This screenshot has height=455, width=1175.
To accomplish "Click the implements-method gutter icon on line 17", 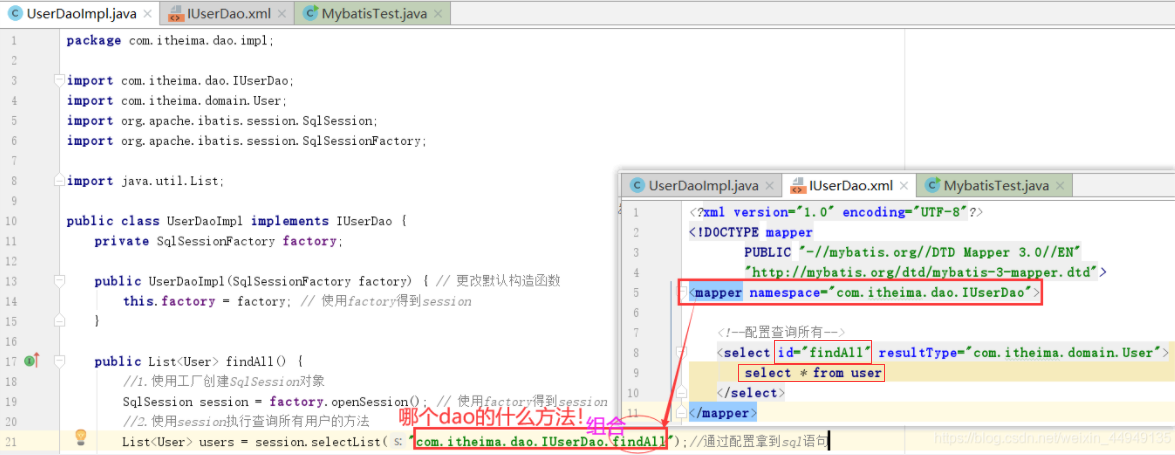I will pos(31,361).
